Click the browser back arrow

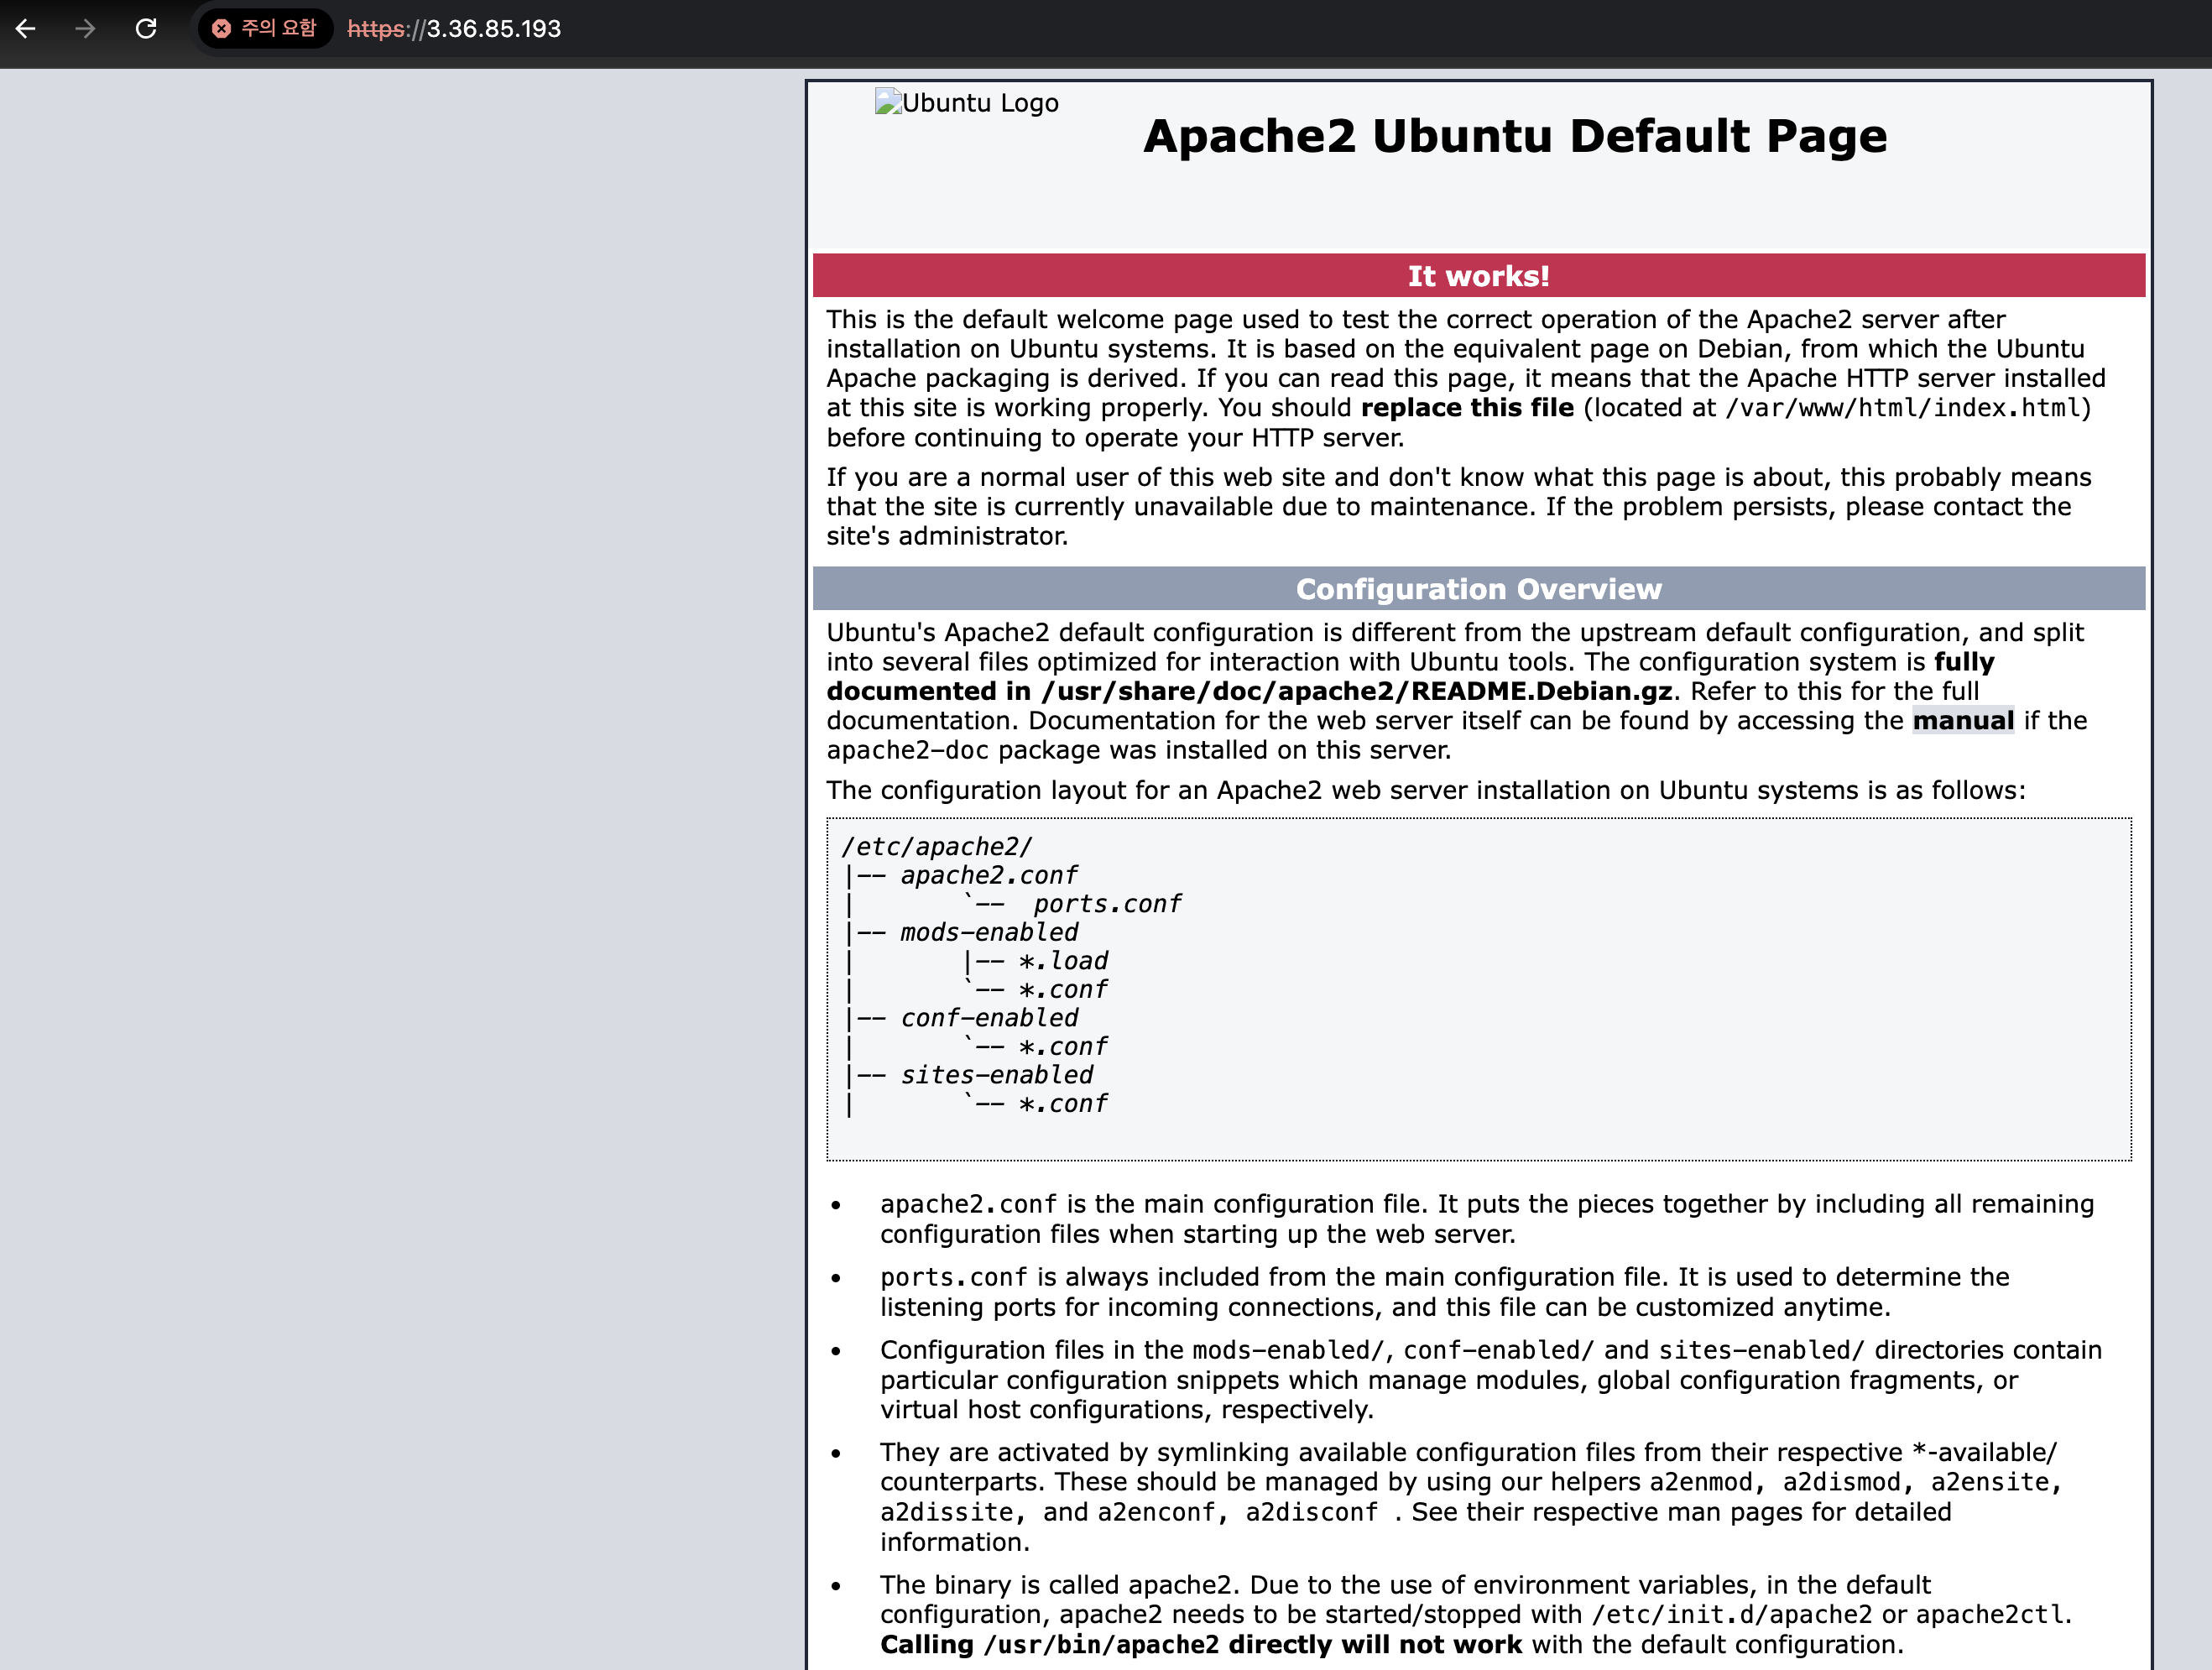pyautogui.click(x=27, y=28)
